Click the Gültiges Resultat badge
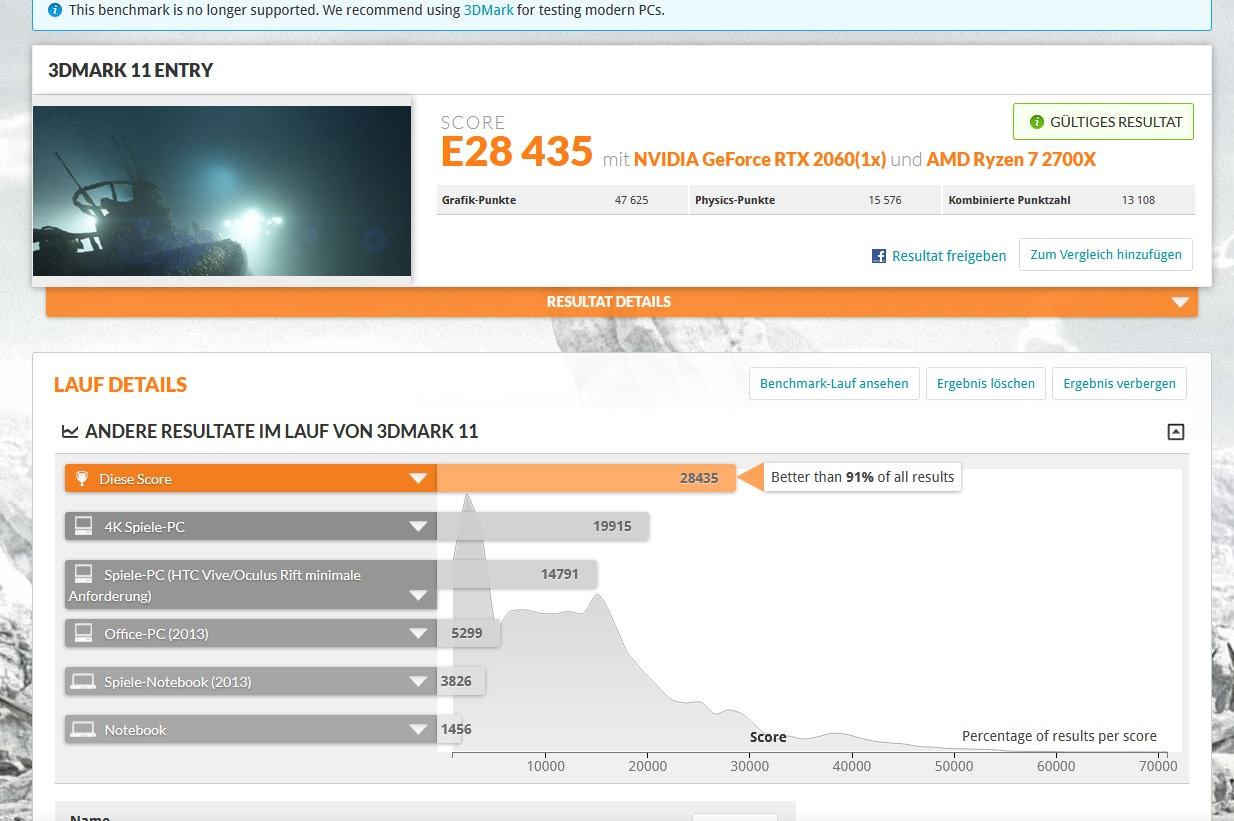Image resolution: width=1234 pixels, height=821 pixels. (x=1103, y=122)
